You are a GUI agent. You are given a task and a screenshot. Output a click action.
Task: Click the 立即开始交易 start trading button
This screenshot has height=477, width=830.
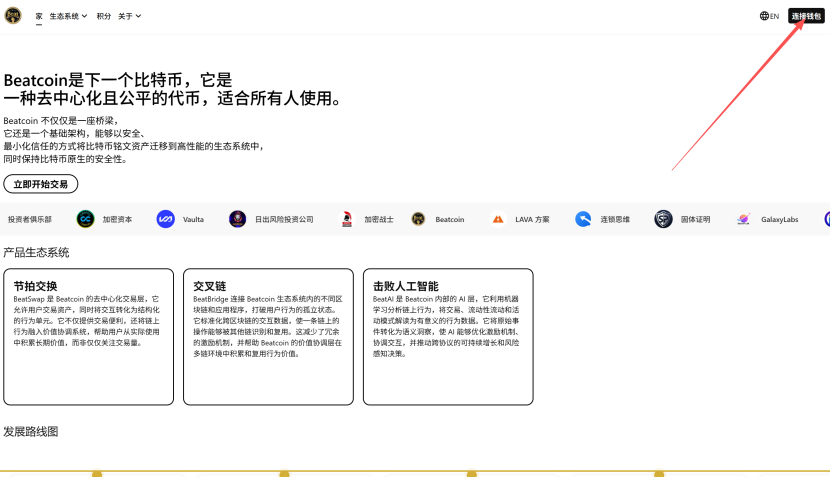click(41, 184)
